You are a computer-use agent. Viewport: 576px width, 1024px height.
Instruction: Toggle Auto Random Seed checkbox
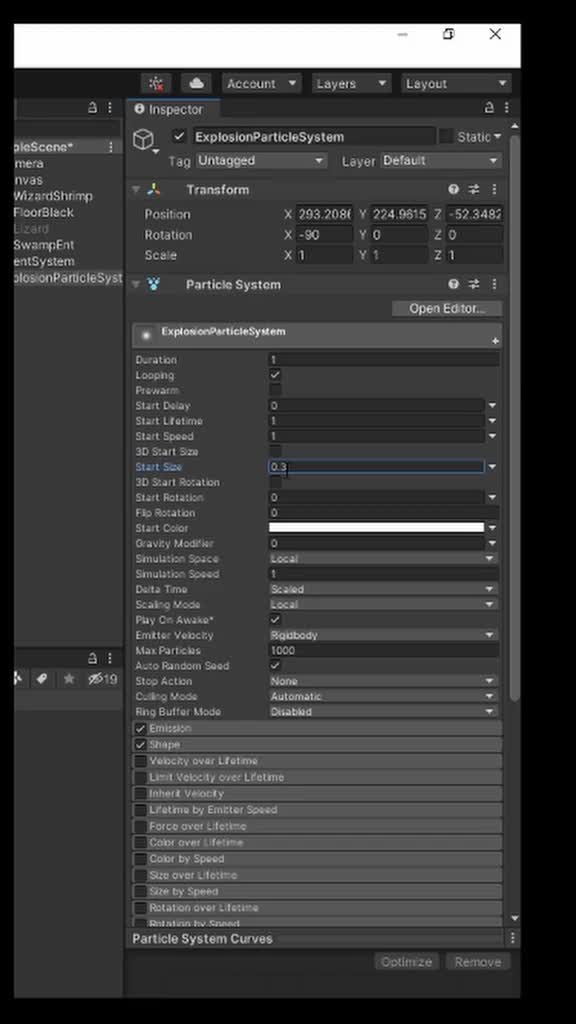click(275, 665)
